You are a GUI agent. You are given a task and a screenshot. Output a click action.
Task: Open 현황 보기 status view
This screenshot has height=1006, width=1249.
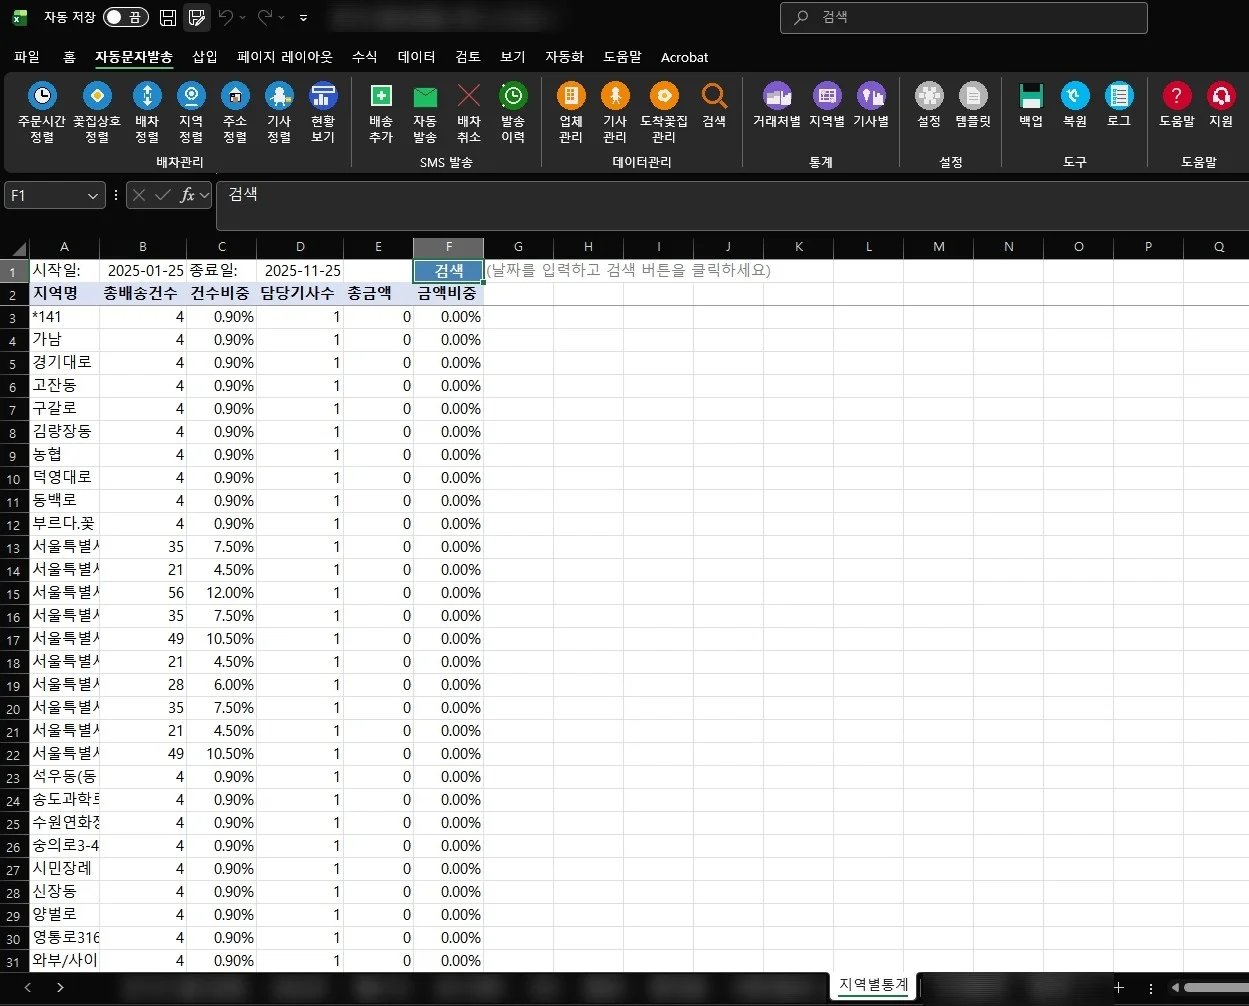pos(322,97)
